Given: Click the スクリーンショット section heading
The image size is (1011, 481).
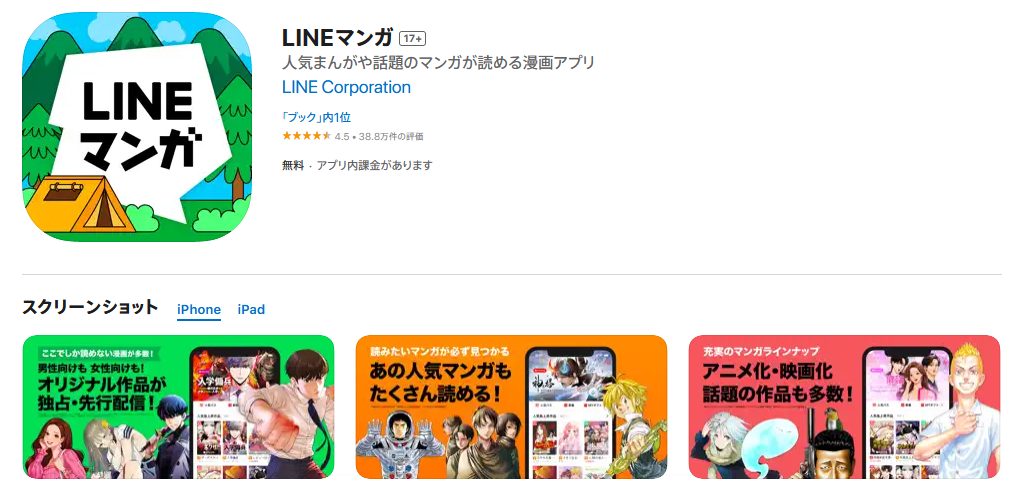Looking at the screenshot, I should [x=90, y=307].
